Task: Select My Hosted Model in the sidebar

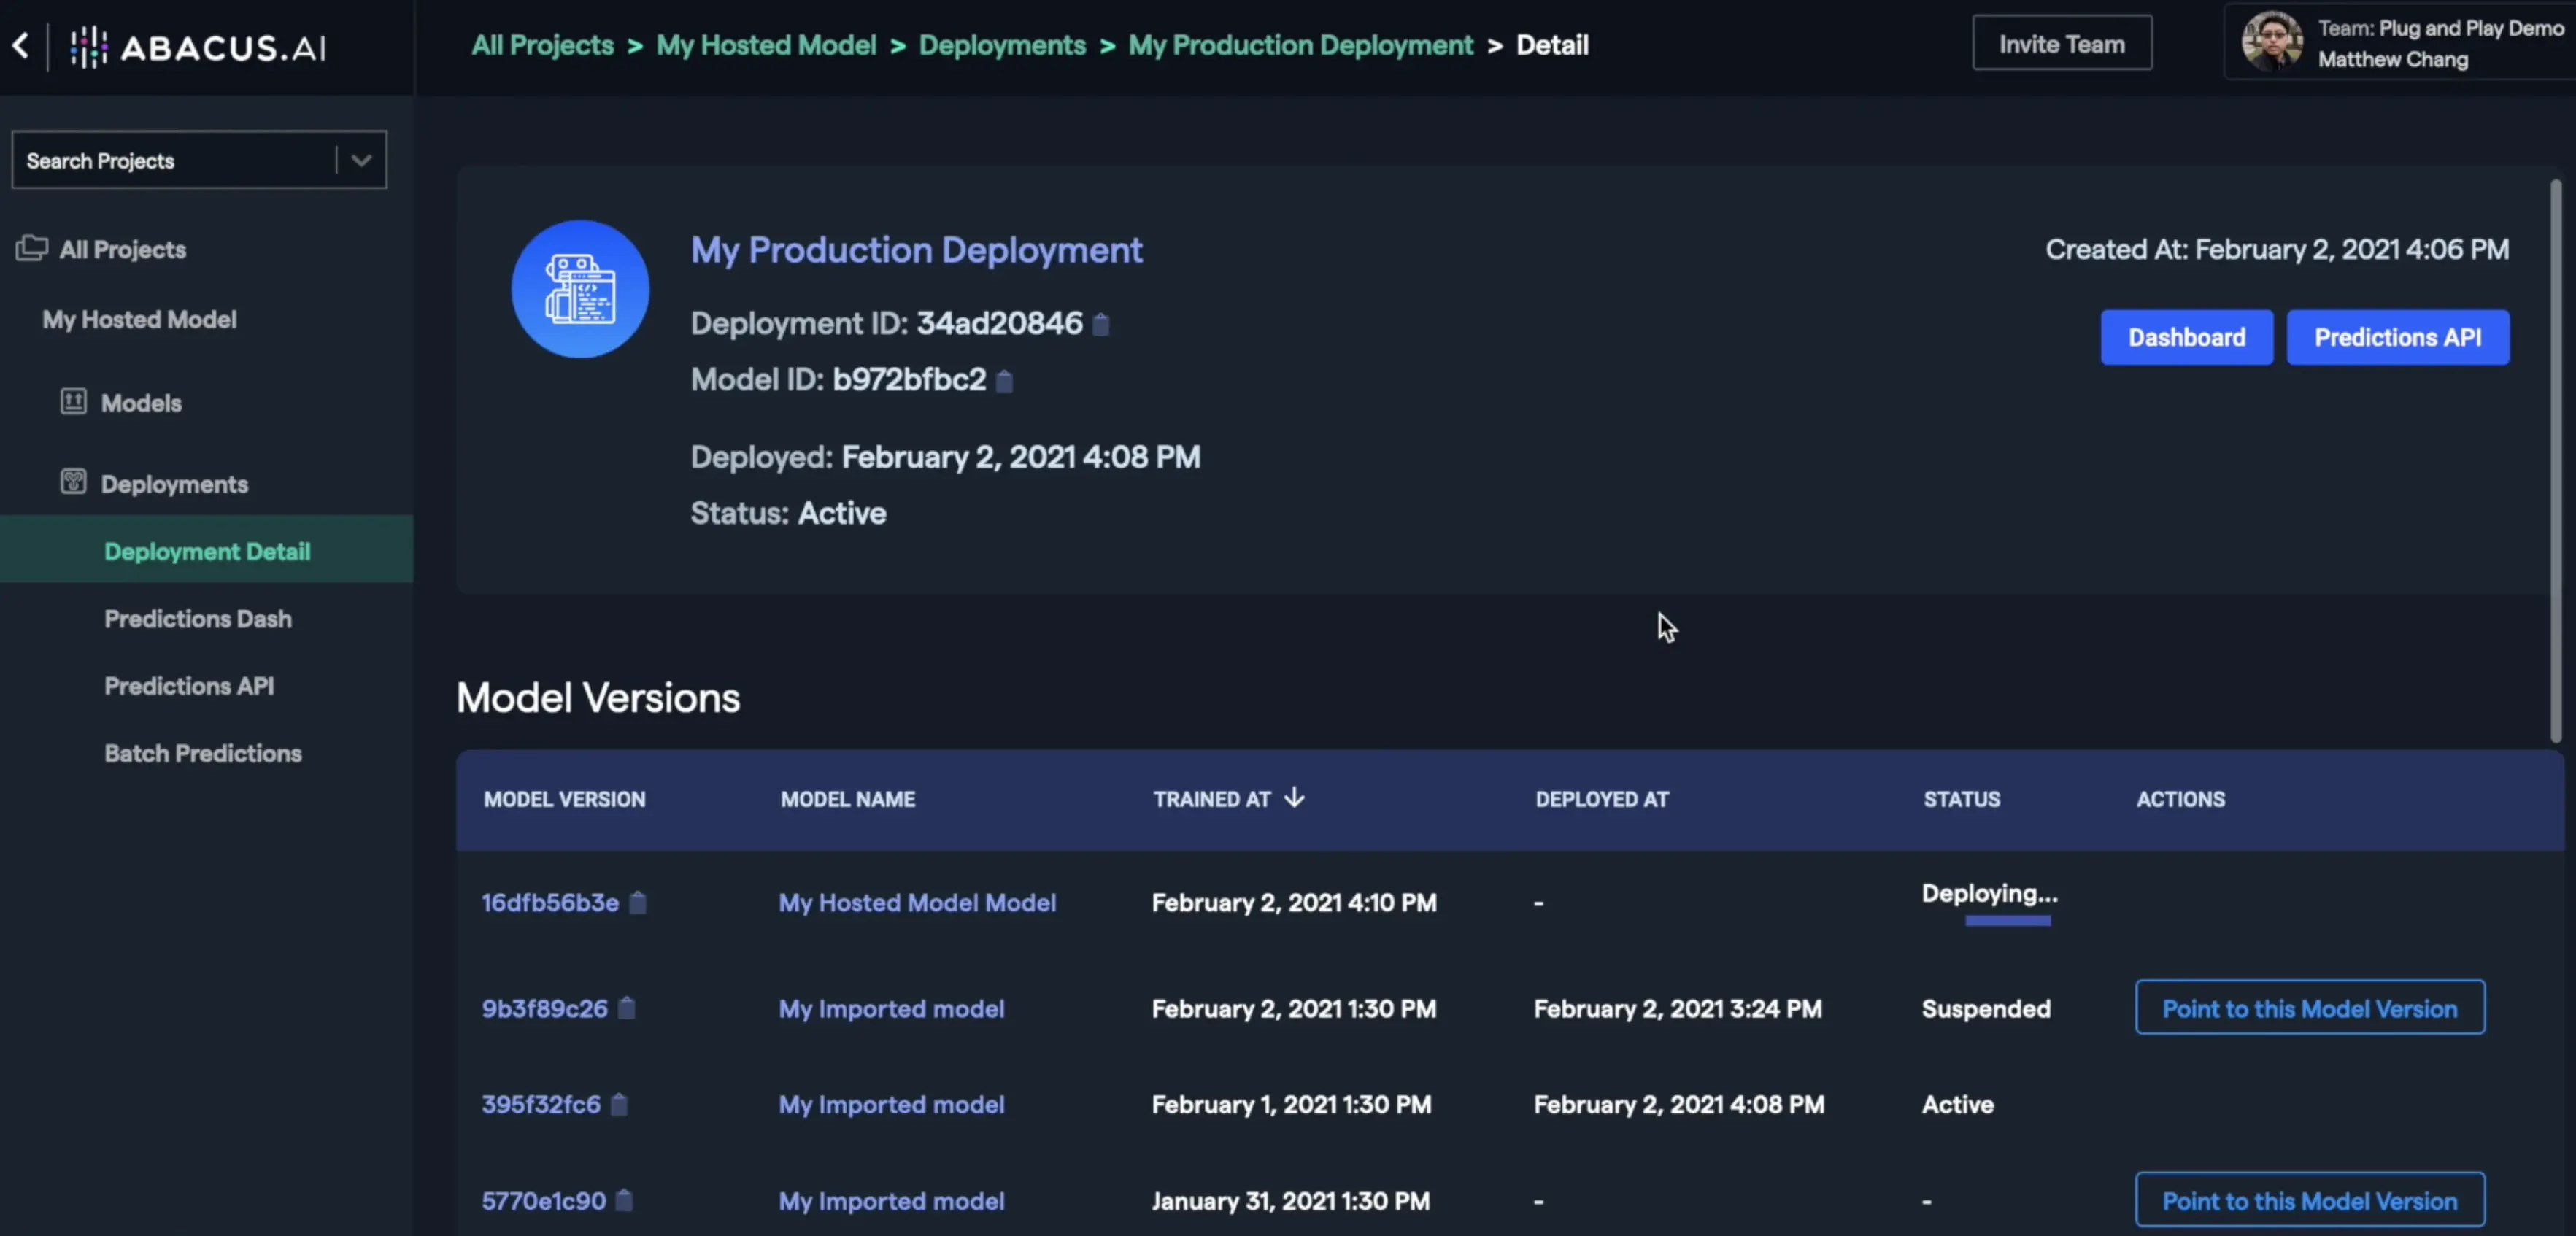Action: coord(139,319)
